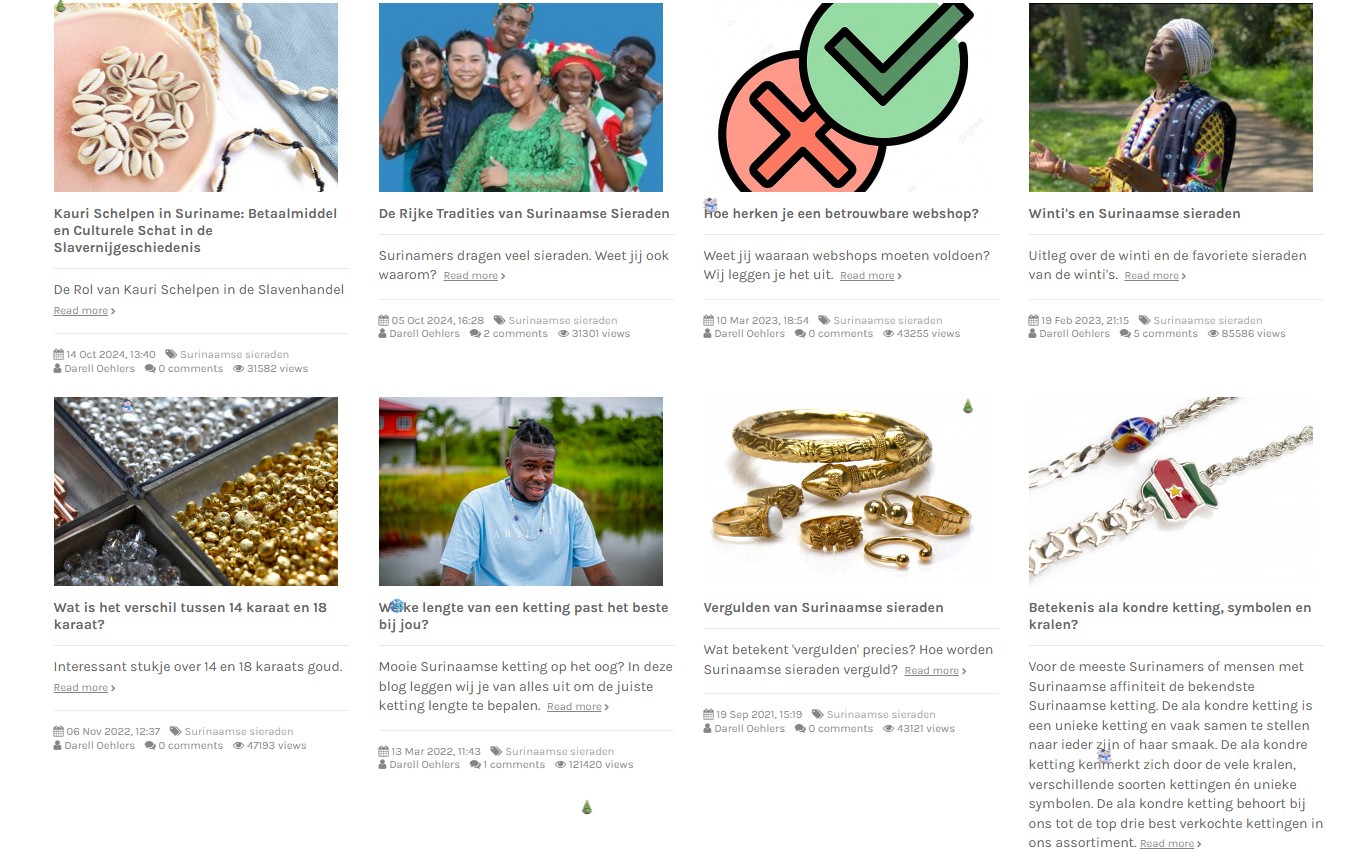Click 'Surinaamse sieraden' tag under 14 karaat post
The height and width of the screenshot is (852, 1351).
239,732
